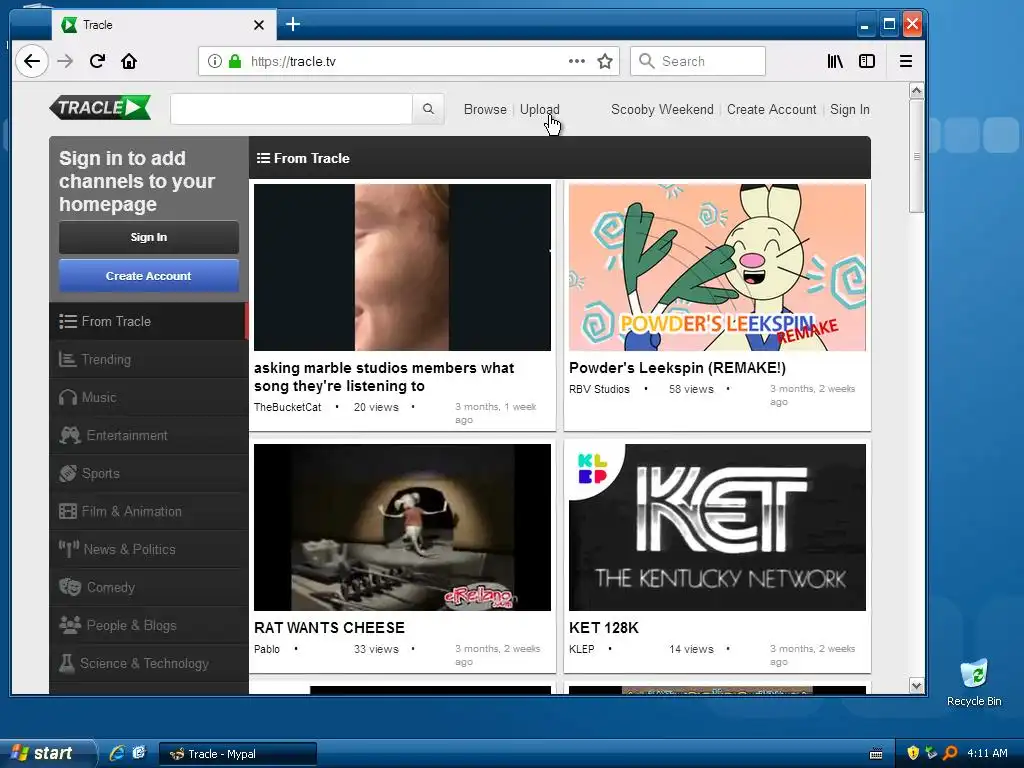The image size is (1024, 768).
Task: Open the Music category in the sidebar
Action: tap(148, 398)
